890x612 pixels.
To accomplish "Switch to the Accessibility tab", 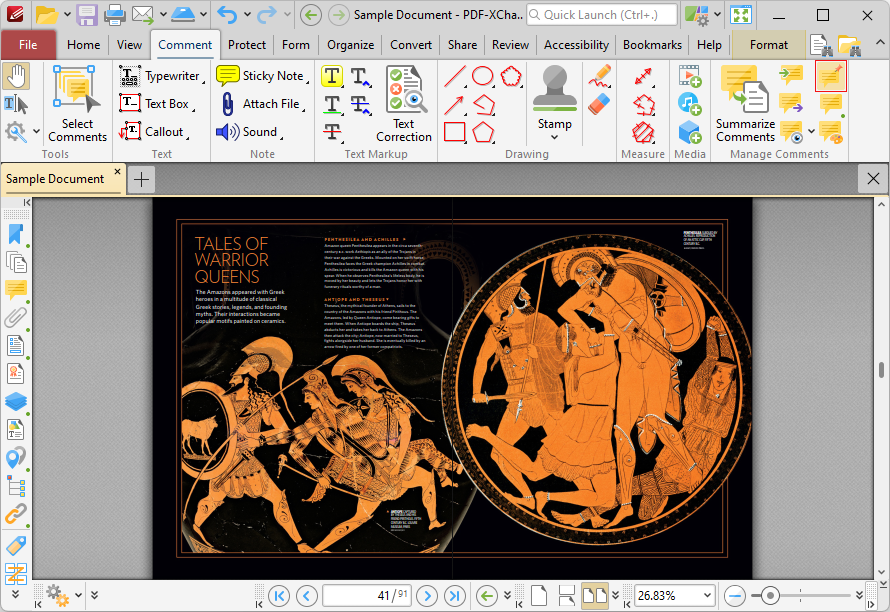I will 576,45.
